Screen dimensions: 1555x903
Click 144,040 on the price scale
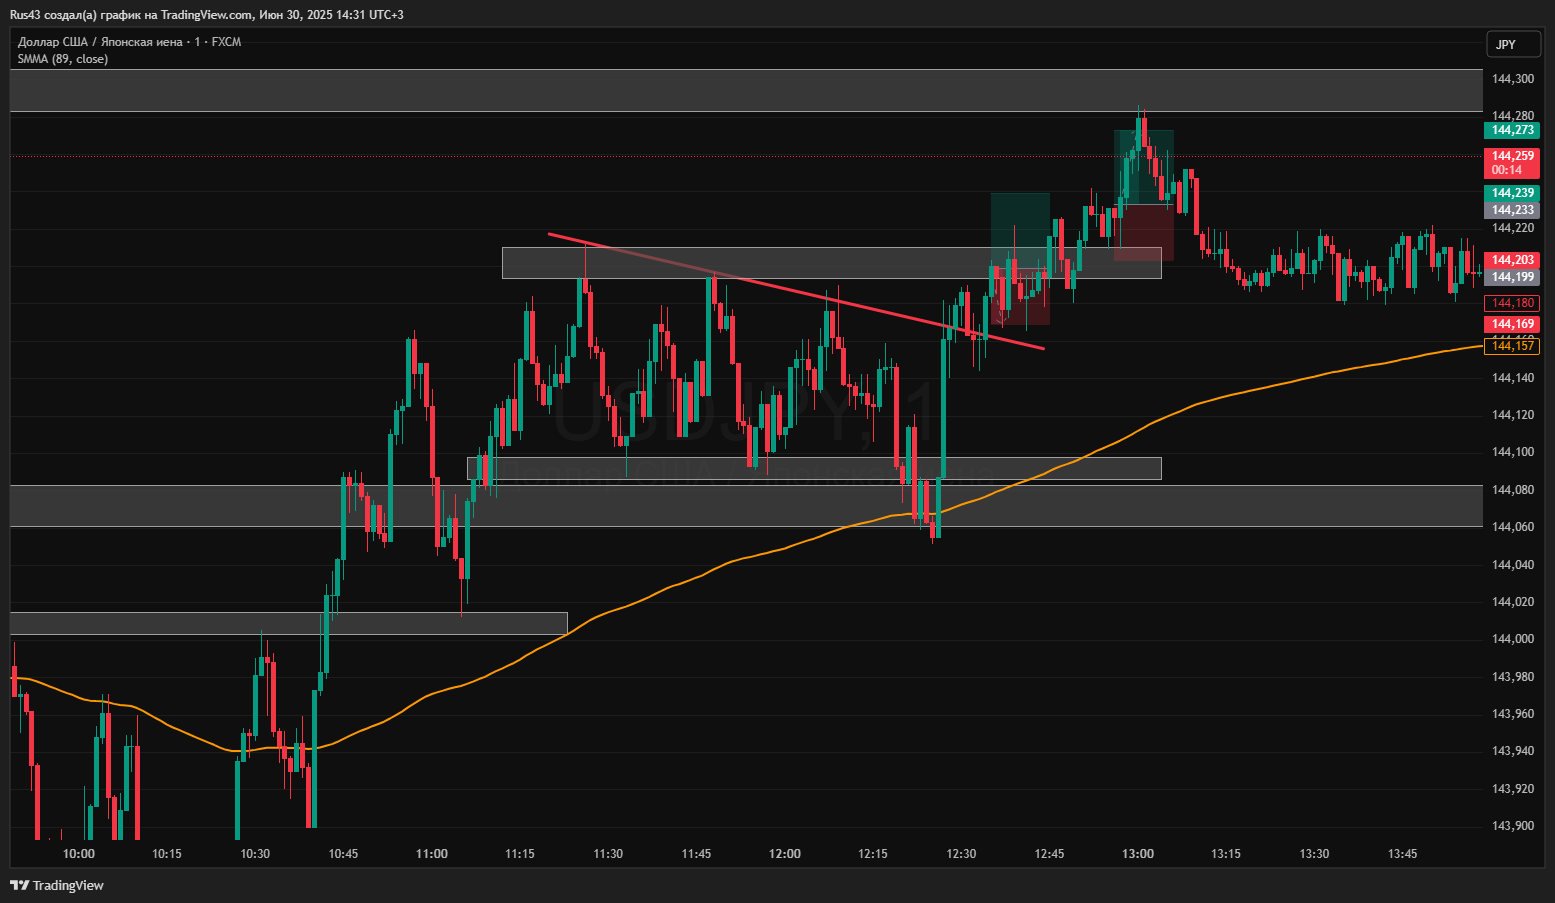1512,565
